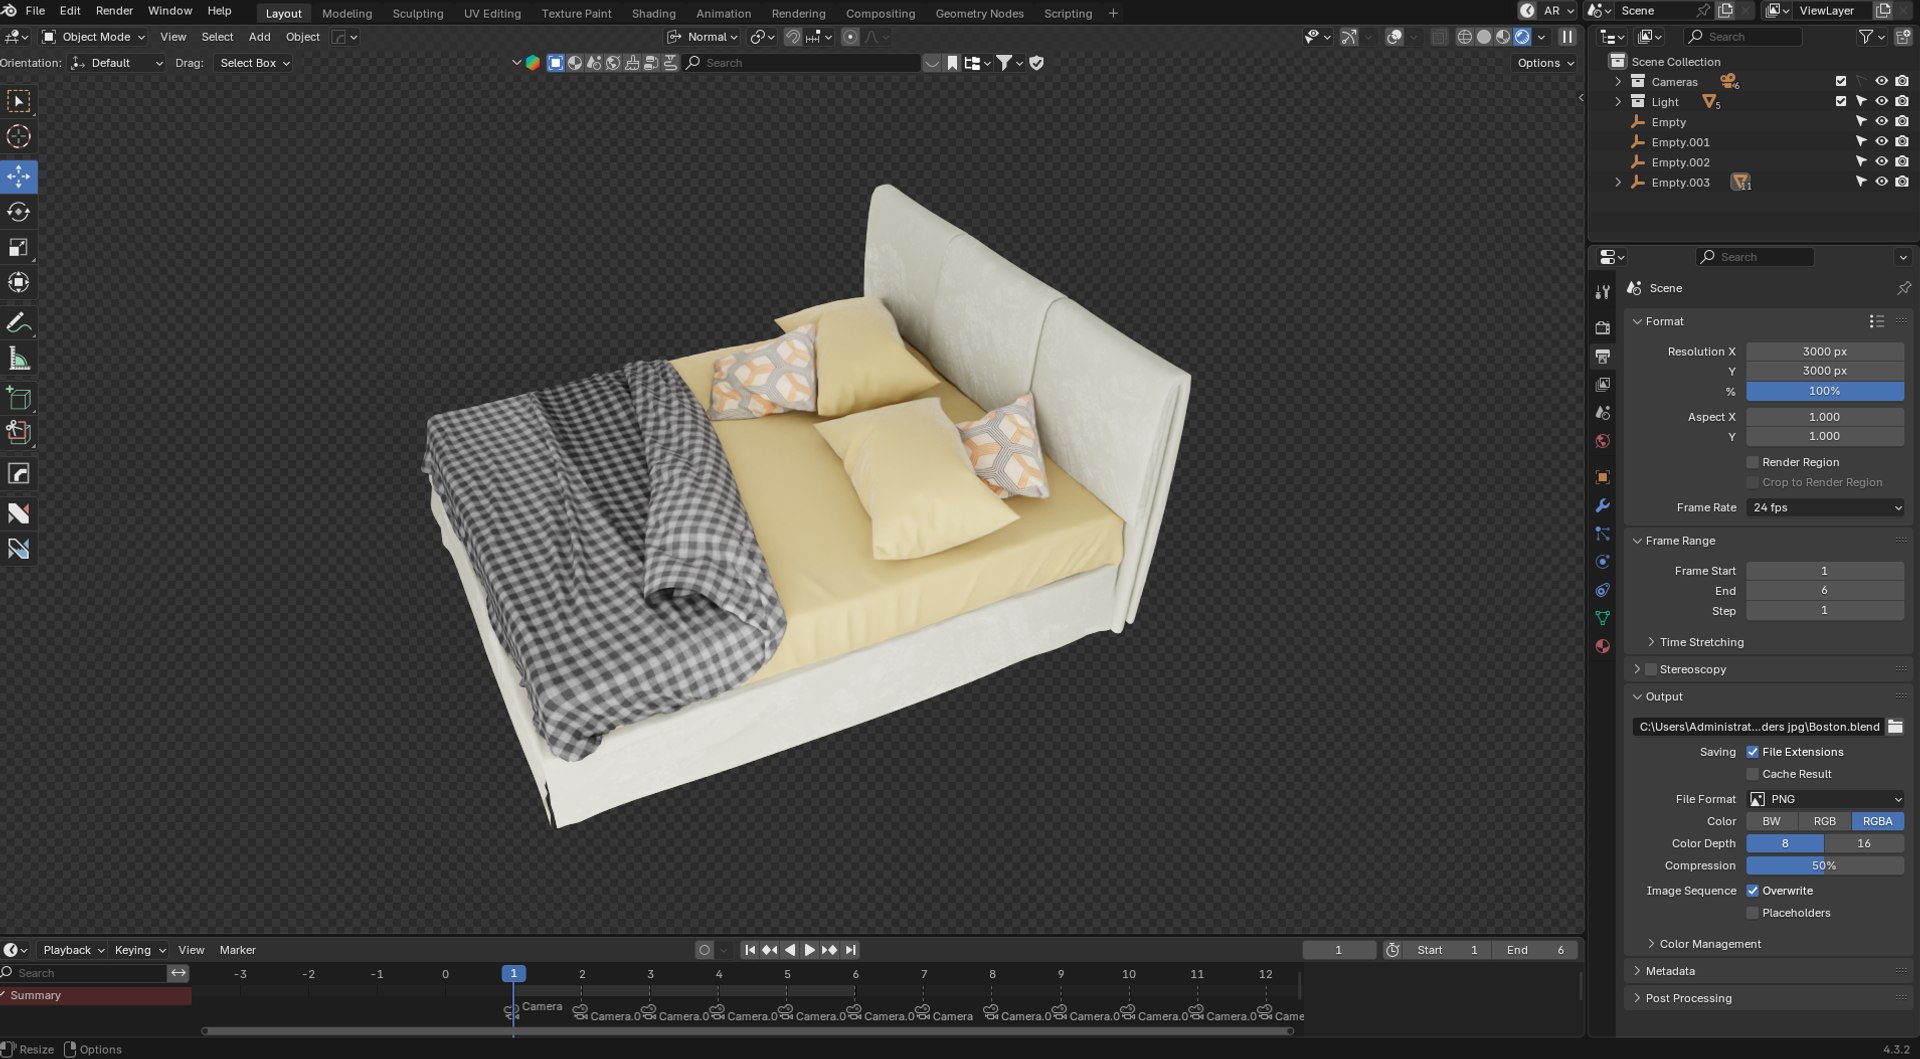Switch to the Geometry Nodes workspace tab
Image resolution: width=1920 pixels, height=1059 pixels.
click(x=979, y=13)
